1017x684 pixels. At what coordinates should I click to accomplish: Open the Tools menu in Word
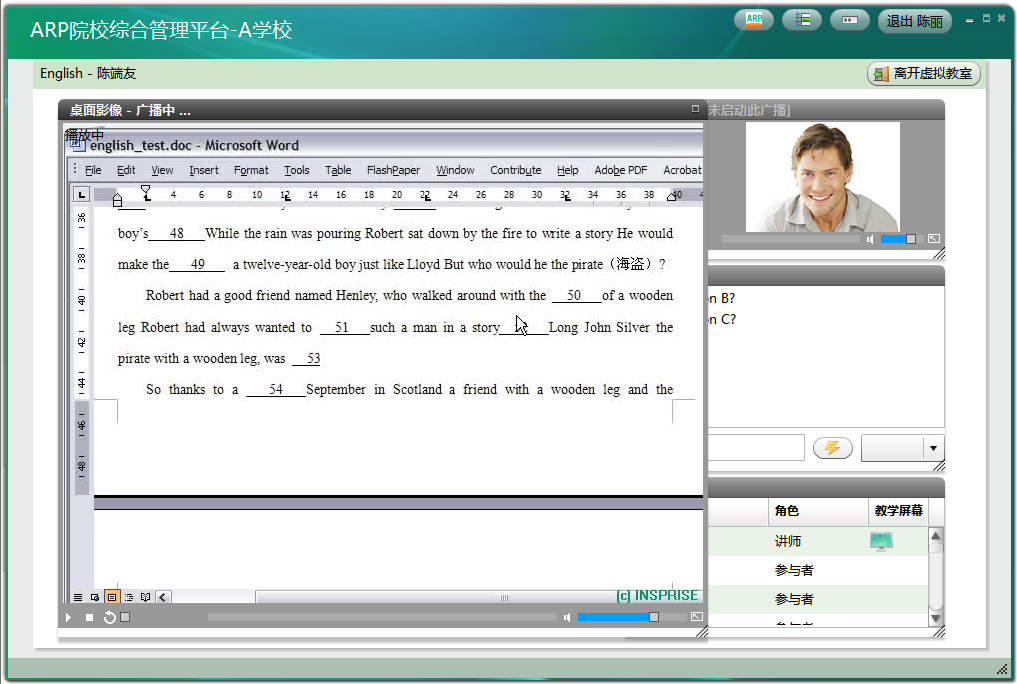tap(296, 170)
